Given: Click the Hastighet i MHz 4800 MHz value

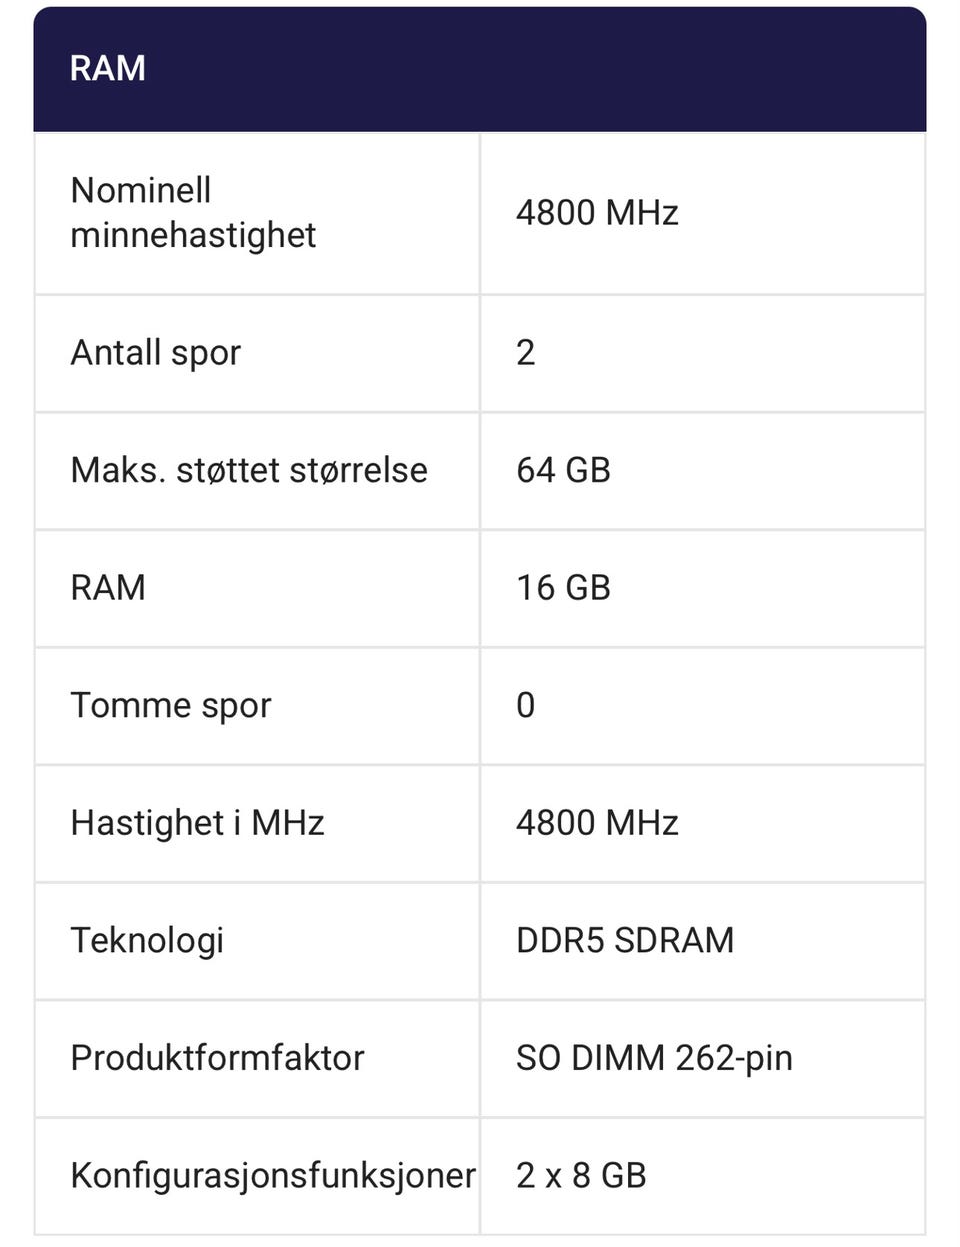Looking at the screenshot, I should [597, 823].
